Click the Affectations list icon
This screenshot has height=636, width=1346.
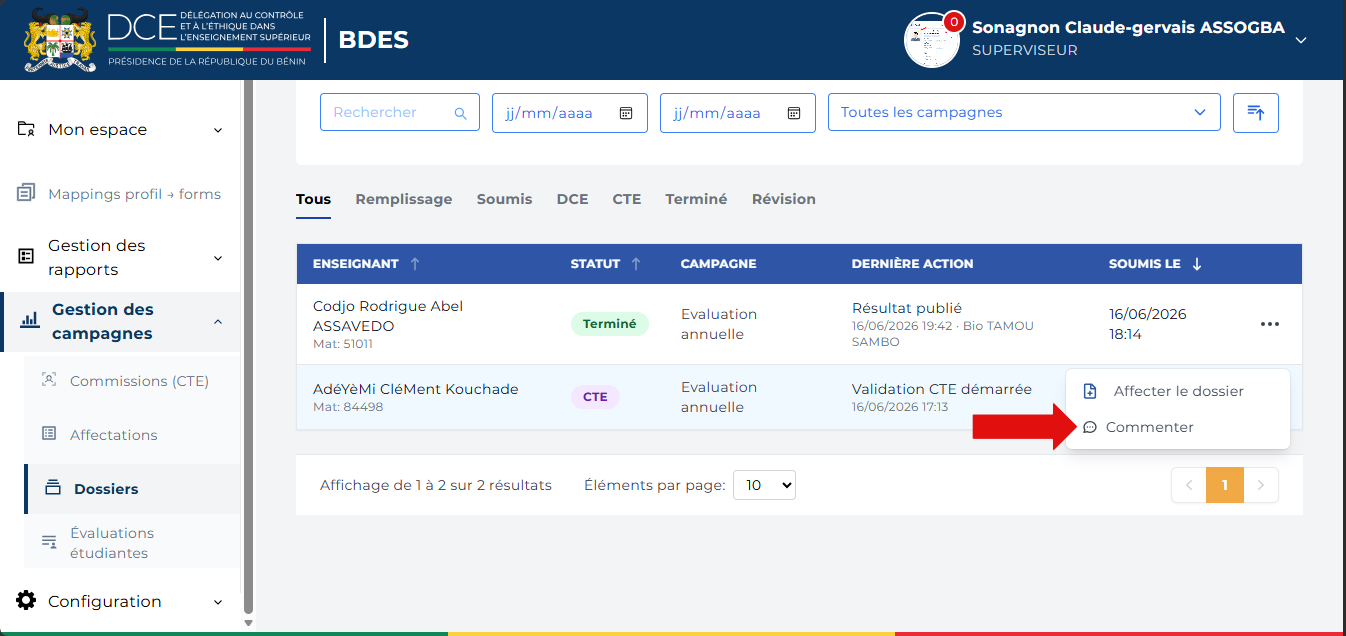[x=49, y=434]
